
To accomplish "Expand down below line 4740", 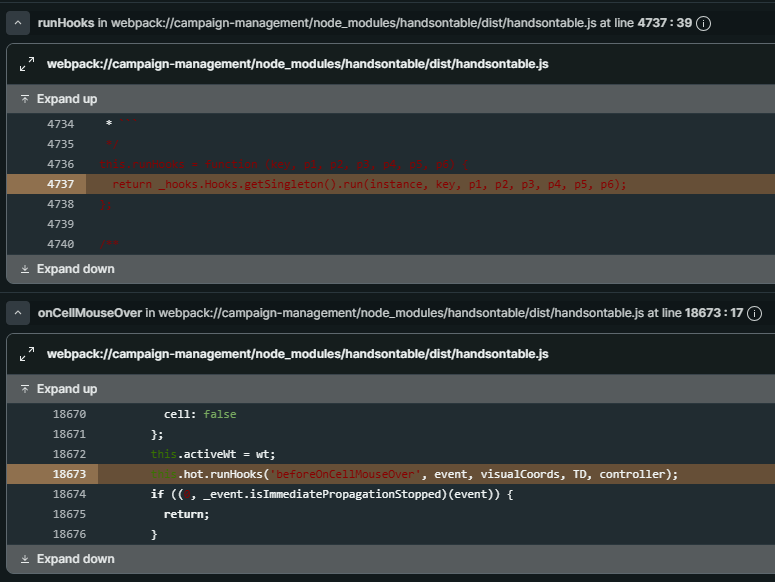I will [x=67, y=269].
